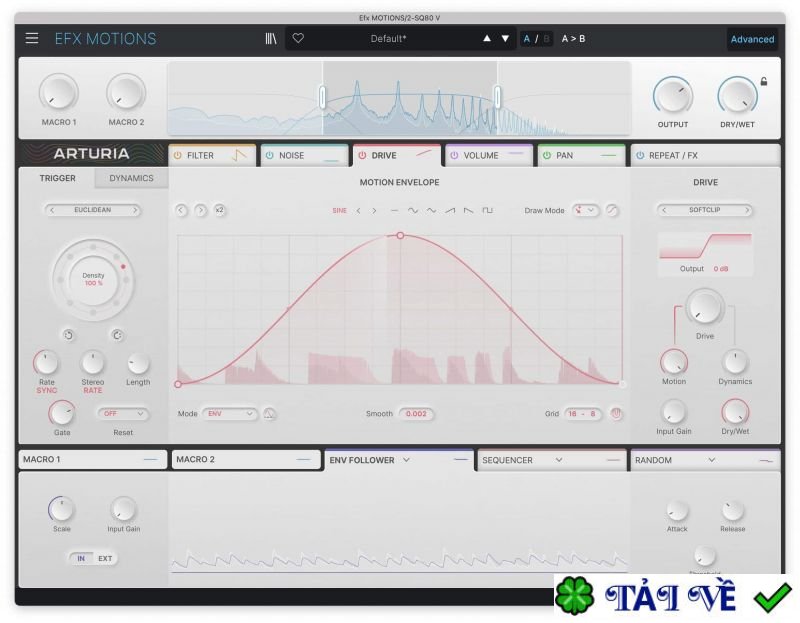Open the Draw Mode dropdown
The image size is (800, 623).
coord(584,211)
